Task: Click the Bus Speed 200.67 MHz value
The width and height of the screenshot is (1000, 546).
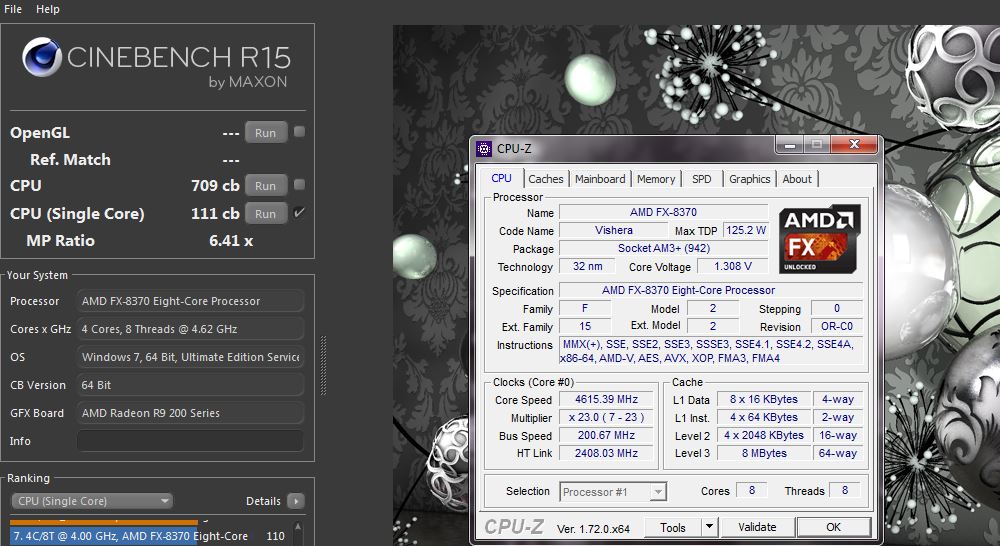Action: click(607, 435)
